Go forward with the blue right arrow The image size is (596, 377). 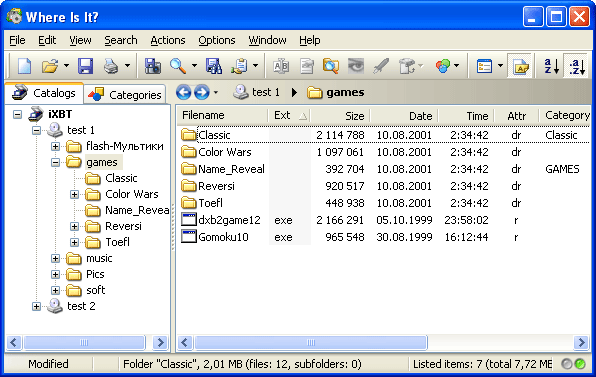click(202, 92)
